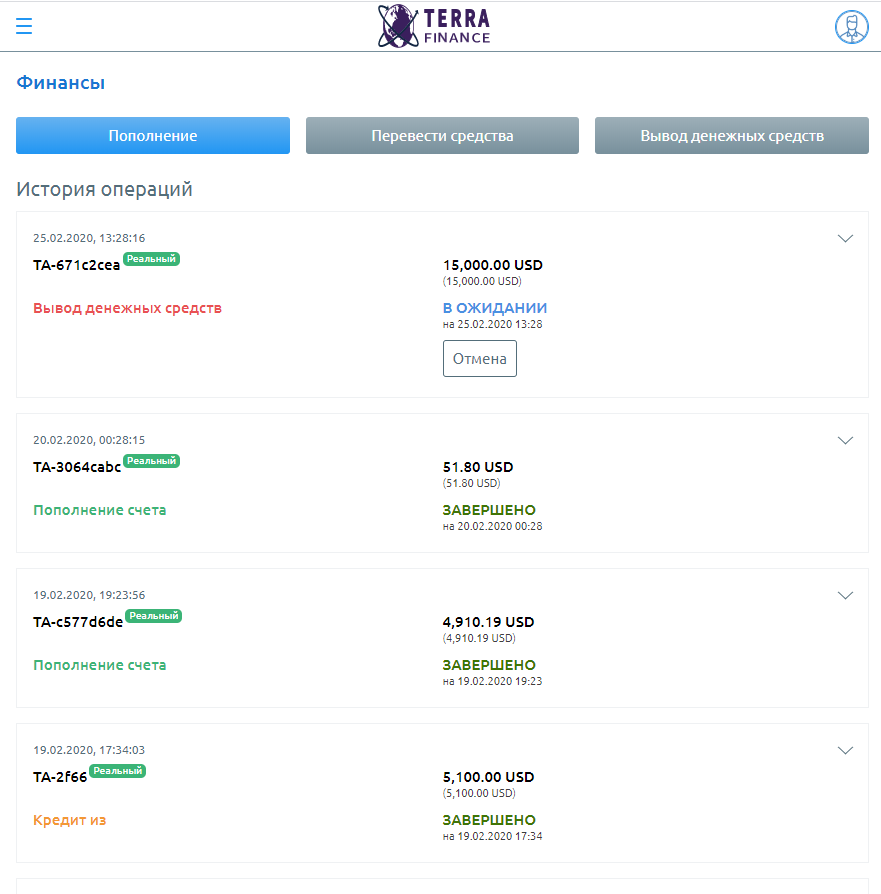
Task: Cancel pending withdrawal with Отмена button
Action: click(x=480, y=359)
